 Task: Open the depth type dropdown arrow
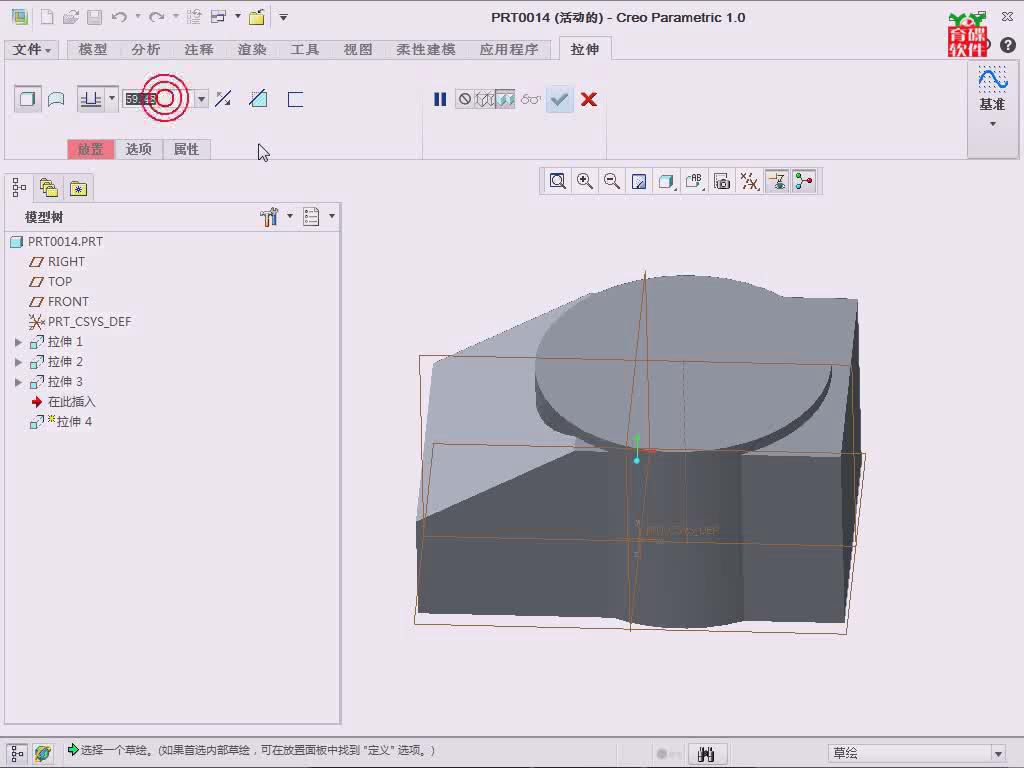112,99
